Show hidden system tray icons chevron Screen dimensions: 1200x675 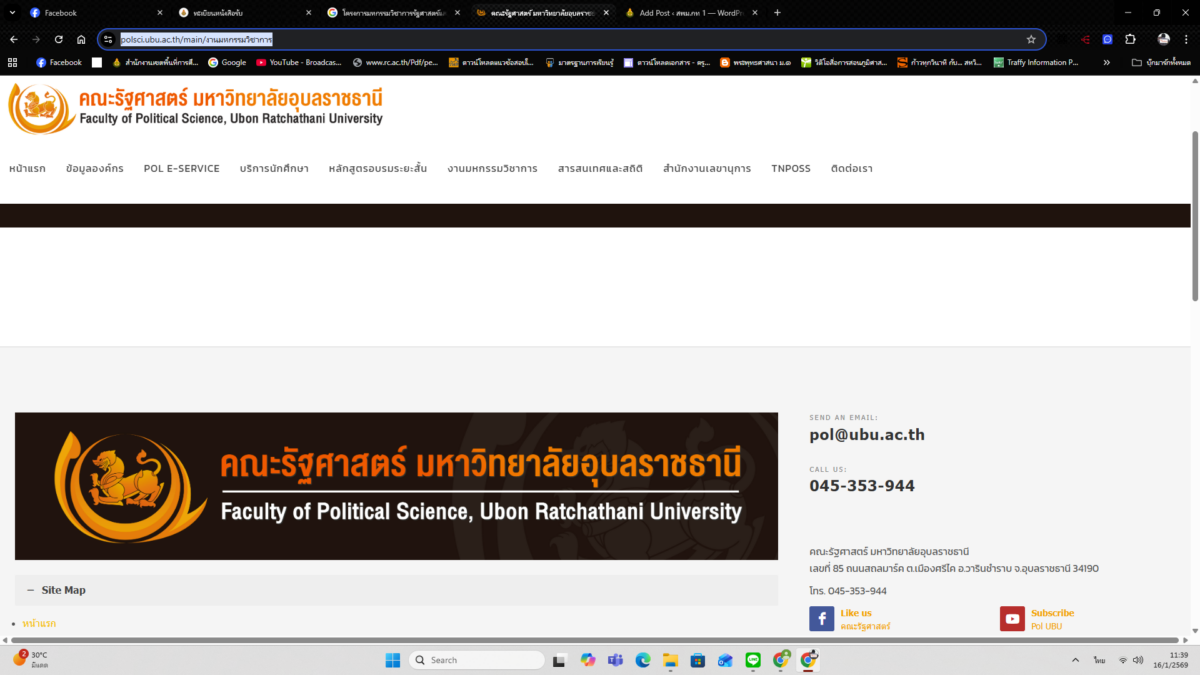(x=1075, y=660)
